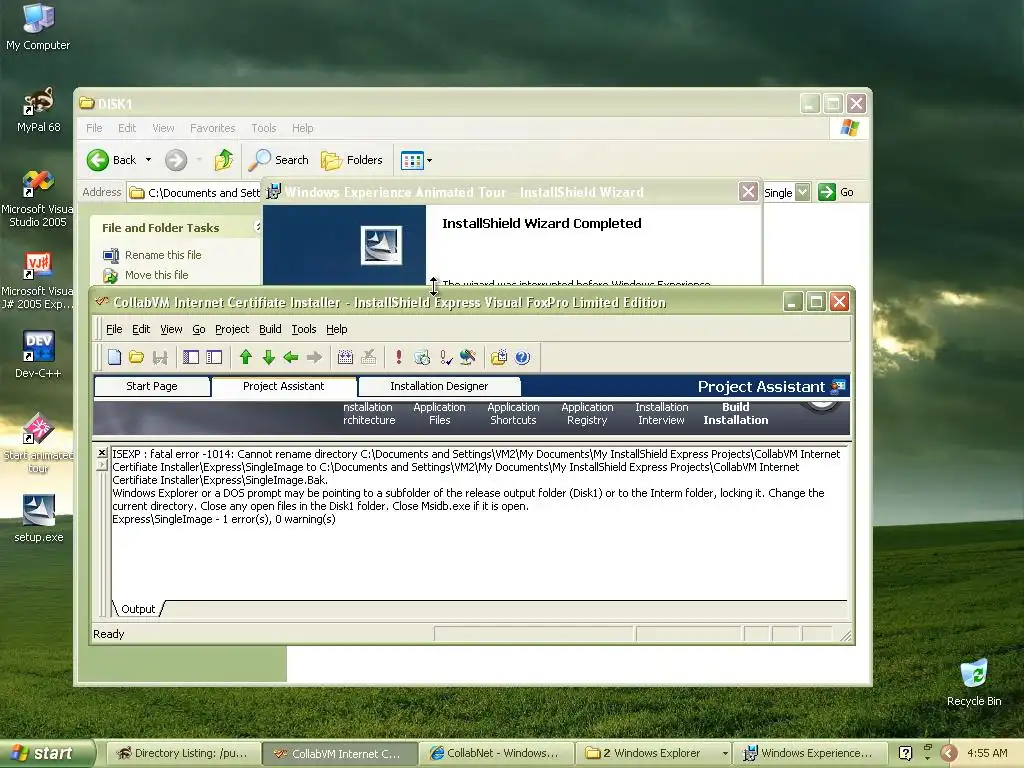Toggle Folders view in DISK1 Explorer
Screen dimensions: 1024x768
(351, 160)
